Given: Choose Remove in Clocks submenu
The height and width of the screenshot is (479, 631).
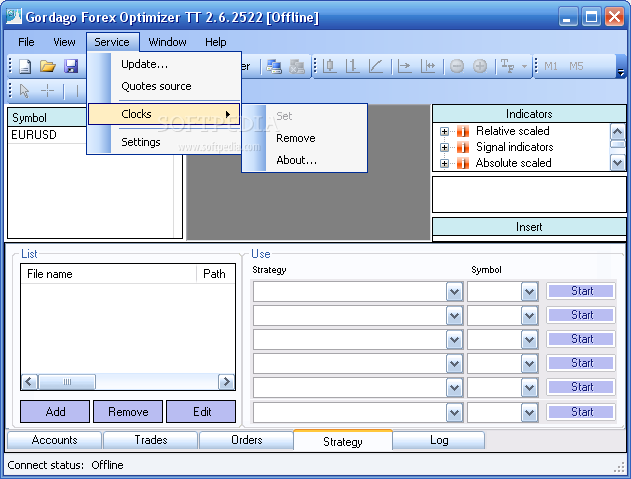Looking at the screenshot, I should point(305,138).
